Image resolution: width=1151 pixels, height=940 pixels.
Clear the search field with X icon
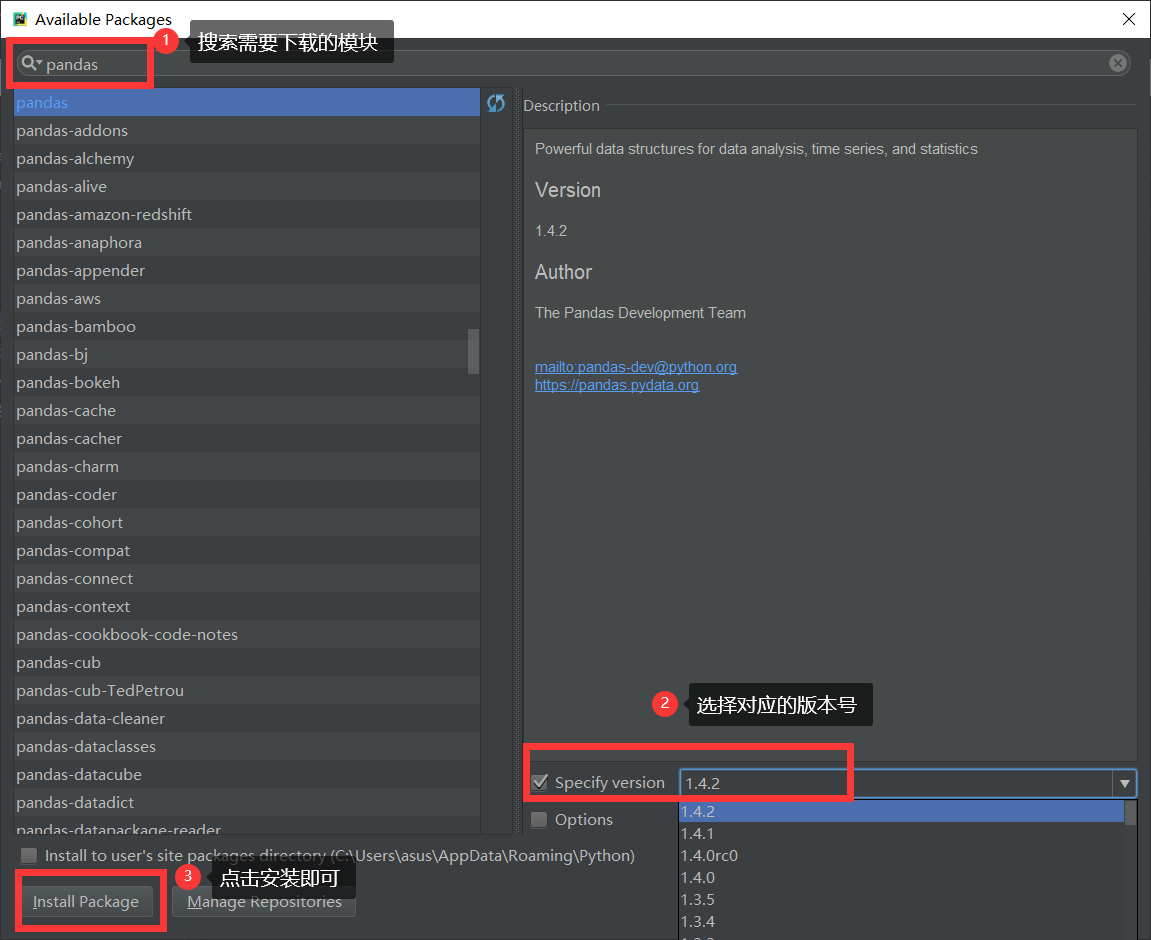pyautogui.click(x=1117, y=63)
